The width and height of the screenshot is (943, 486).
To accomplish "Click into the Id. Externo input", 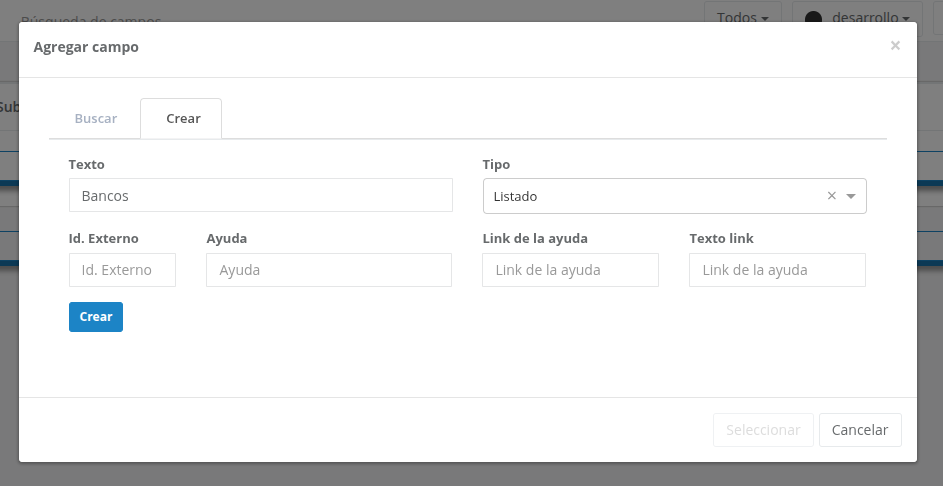I will [x=122, y=270].
